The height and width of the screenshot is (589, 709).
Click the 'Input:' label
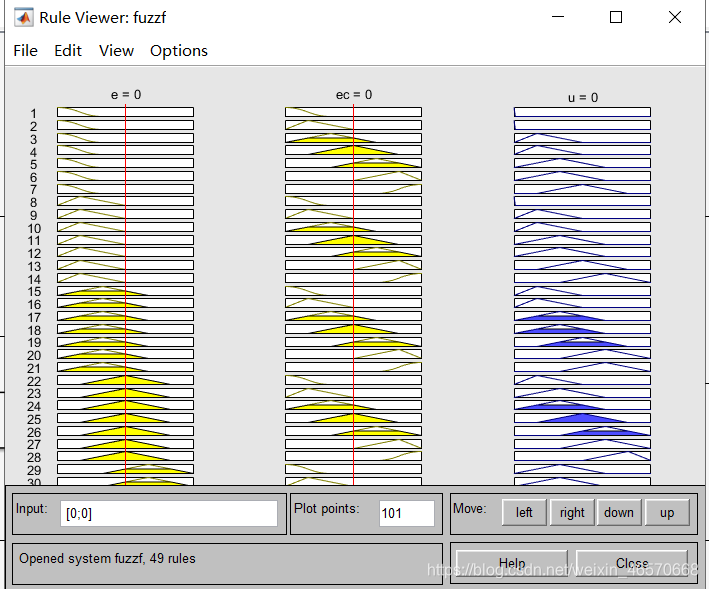31,509
